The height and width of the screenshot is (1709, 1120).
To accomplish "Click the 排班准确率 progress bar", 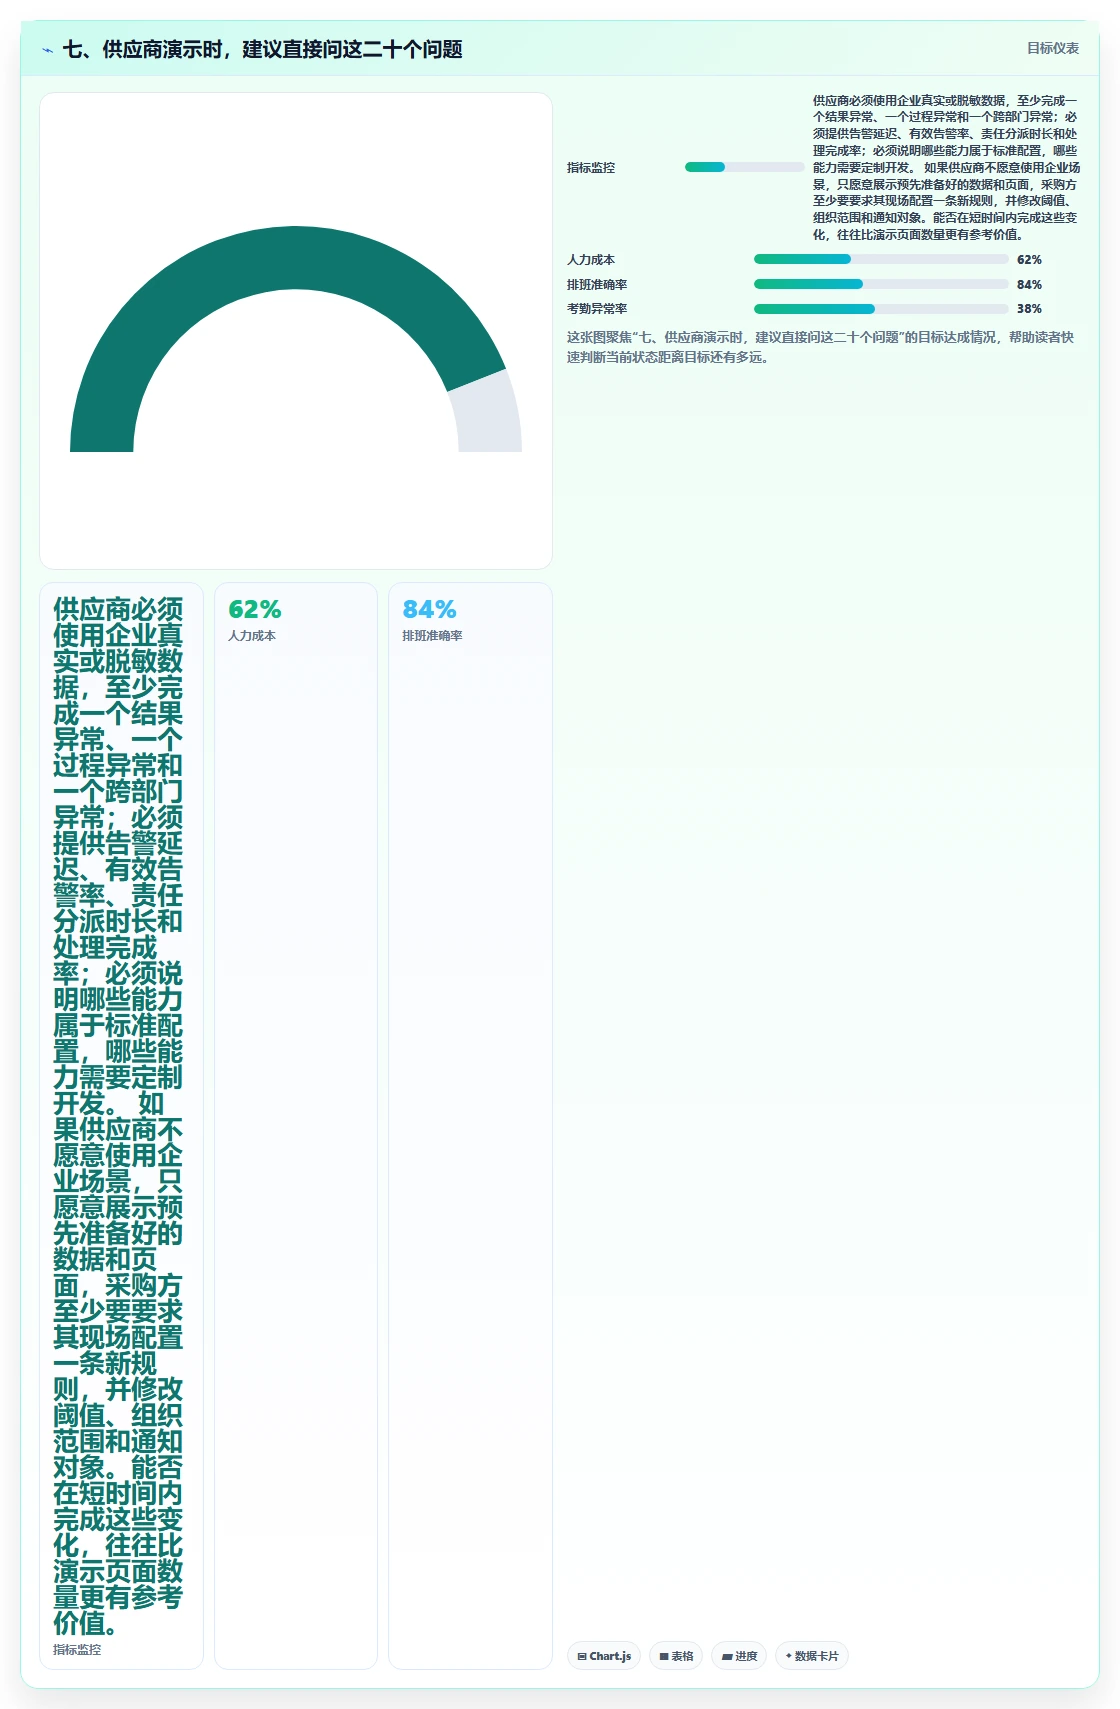I will tap(881, 284).
